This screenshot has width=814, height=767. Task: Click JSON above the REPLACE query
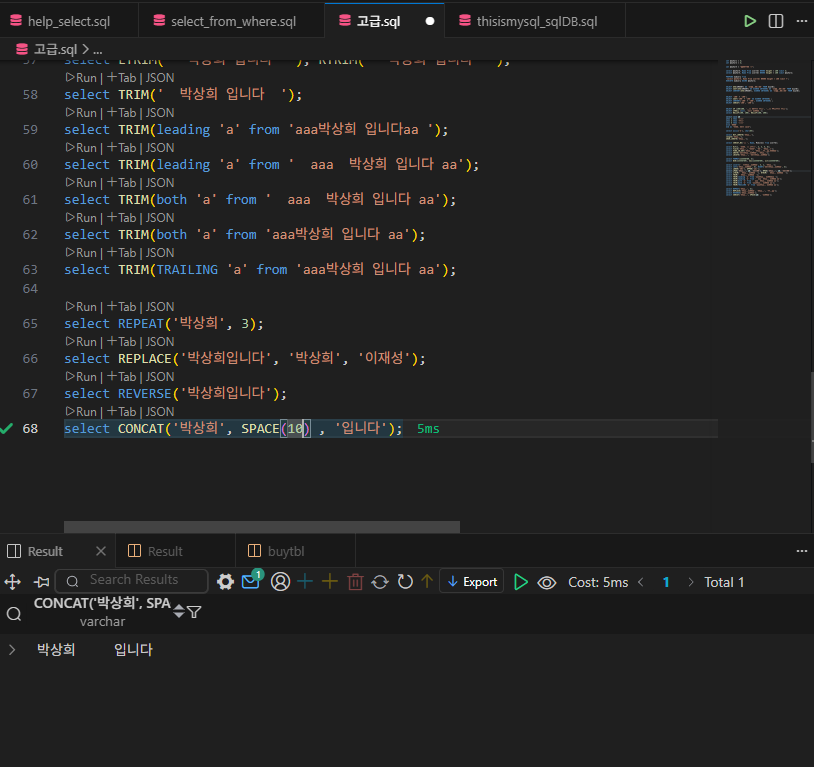(159, 342)
